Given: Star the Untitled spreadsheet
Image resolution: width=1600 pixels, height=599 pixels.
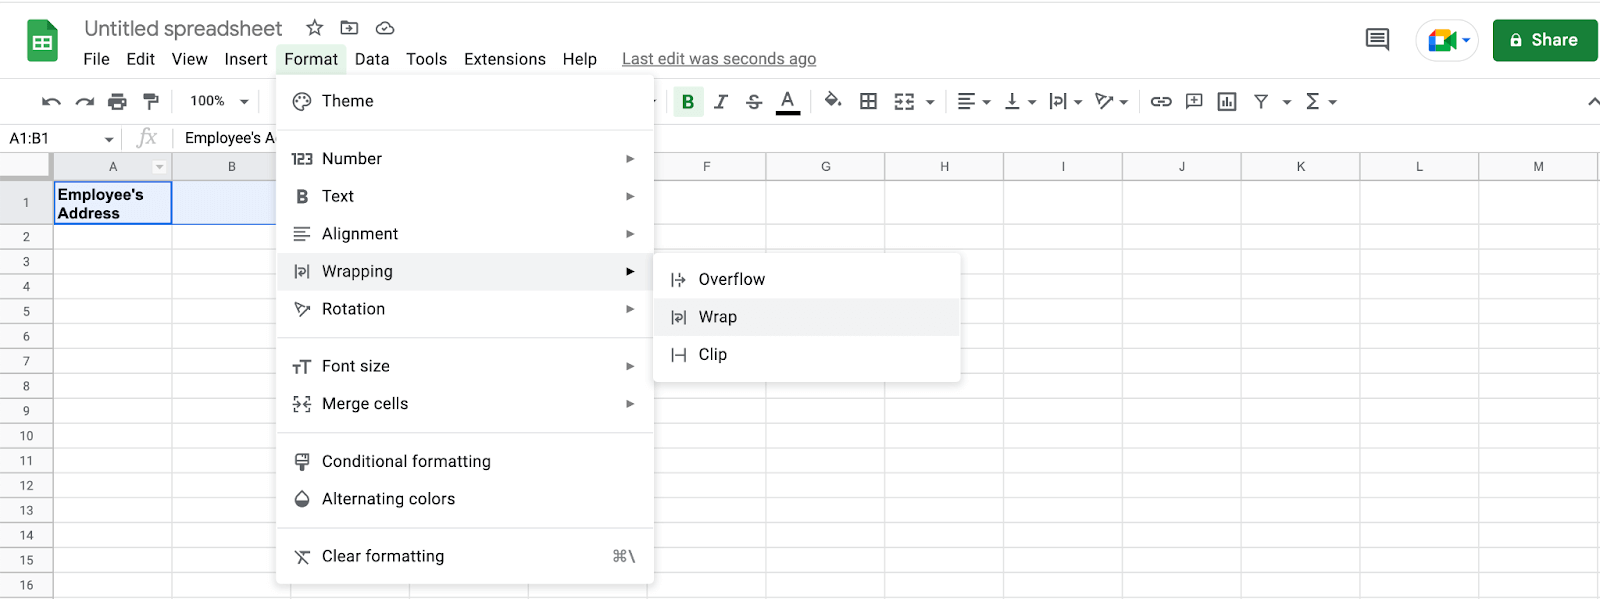Looking at the screenshot, I should click(314, 28).
